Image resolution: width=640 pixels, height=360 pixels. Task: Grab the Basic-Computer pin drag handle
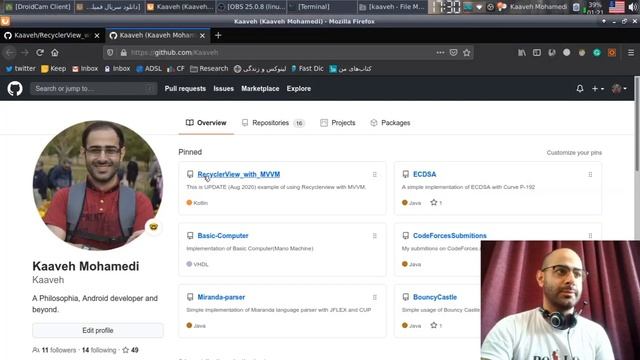tap(374, 236)
